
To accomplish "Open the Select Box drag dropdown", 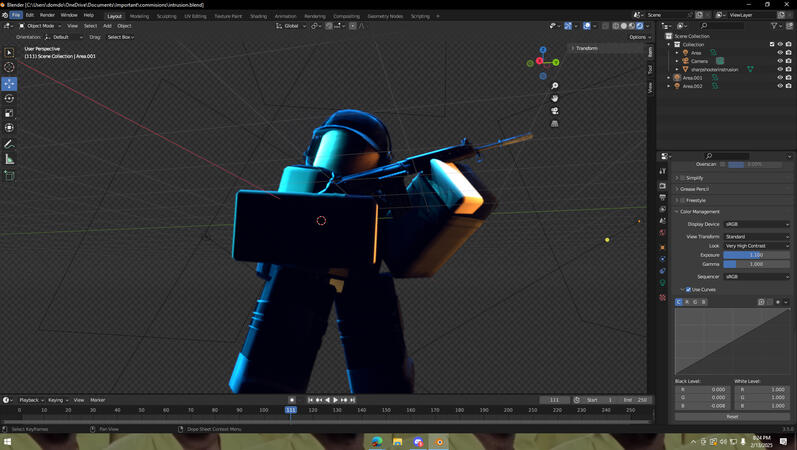I will (x=120, y=37).
